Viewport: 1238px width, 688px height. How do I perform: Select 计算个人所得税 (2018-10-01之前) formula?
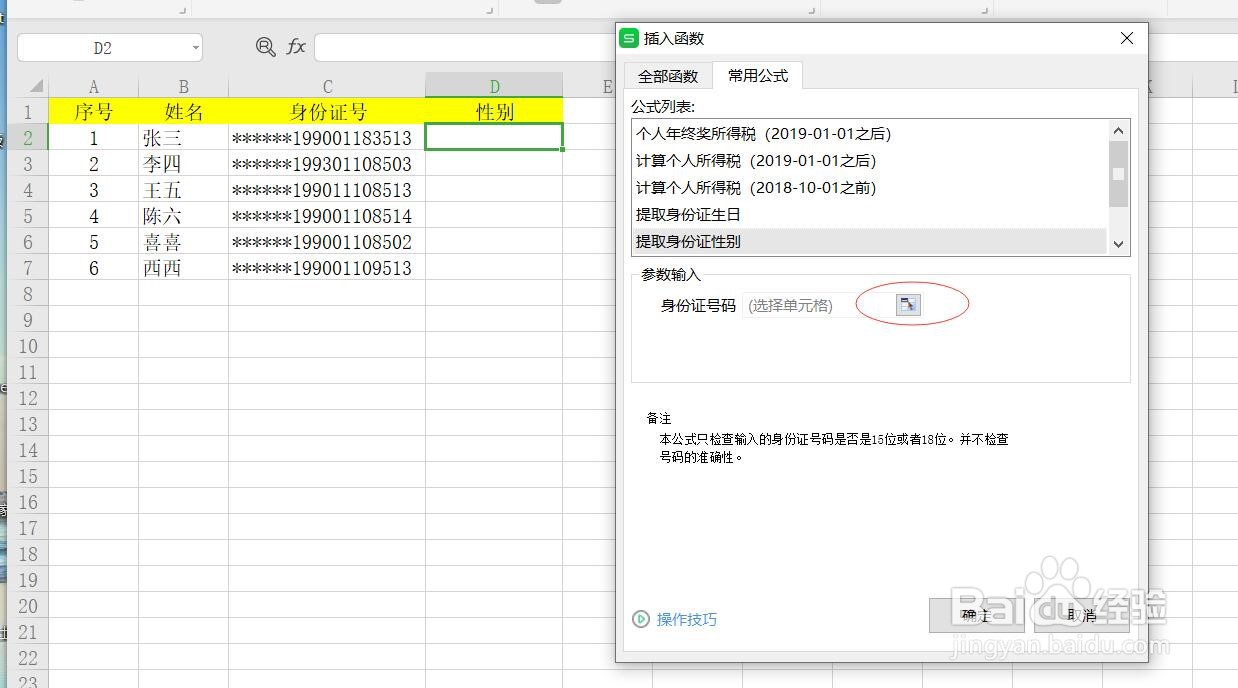point(870,187)
